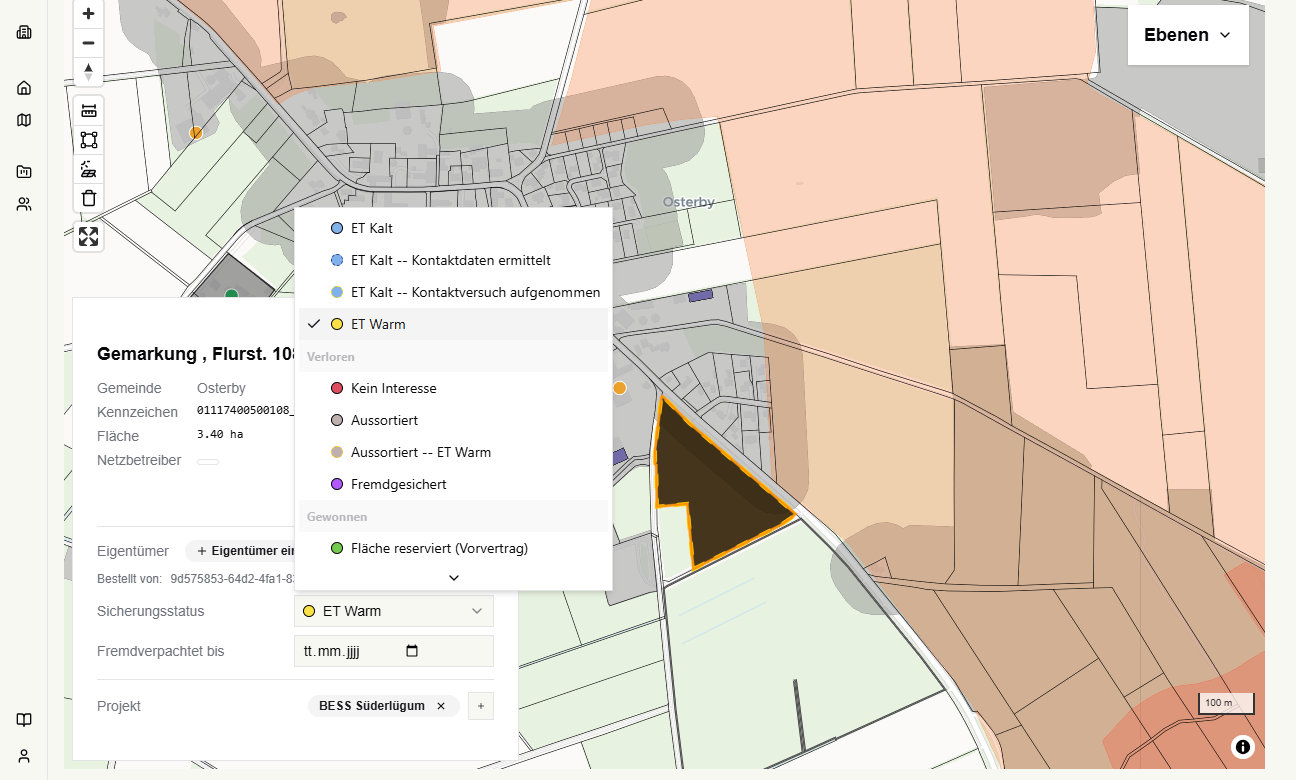Select checked ET Warm option

coord(454,324)
